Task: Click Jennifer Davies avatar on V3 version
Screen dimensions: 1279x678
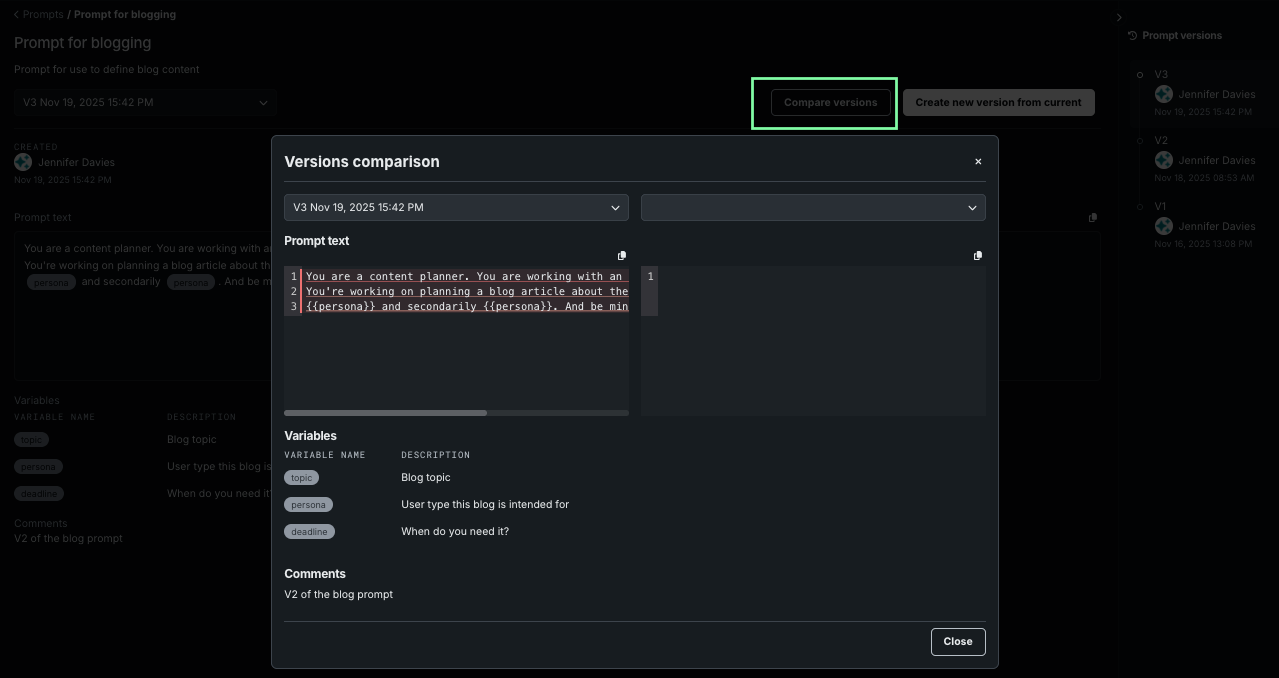Action: point(1163,94)
